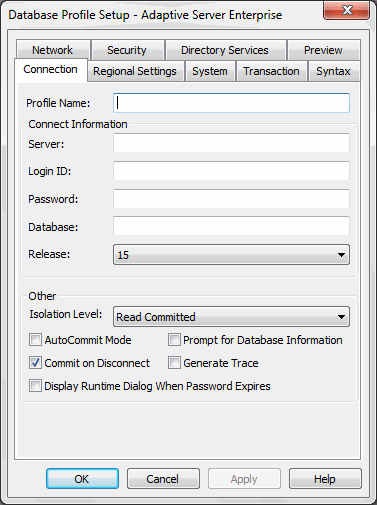The height and width of the screenshot is (505, 377).
Task: Click the Login ID text box
Action: pyautogui.click(x=231, y=171)
